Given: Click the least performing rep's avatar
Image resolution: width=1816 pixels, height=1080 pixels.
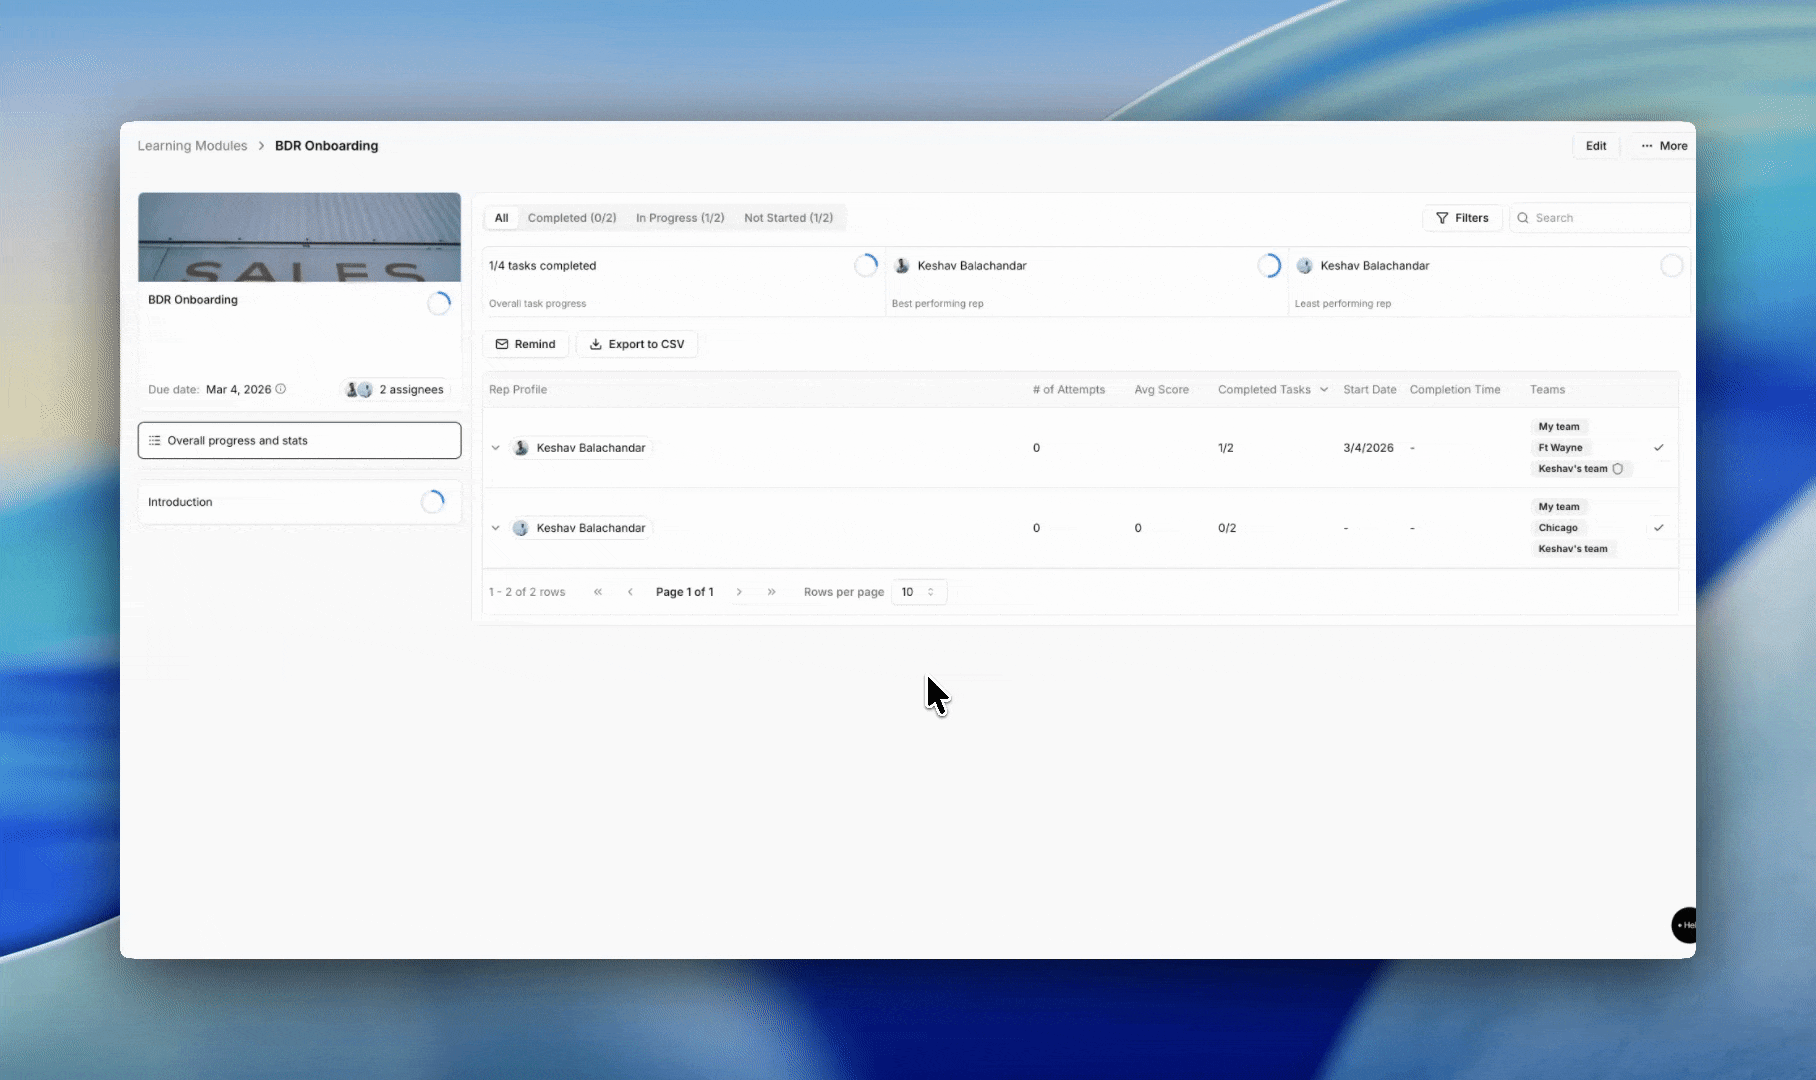Looking at the screenshot, I should (x=1304, y=266).
